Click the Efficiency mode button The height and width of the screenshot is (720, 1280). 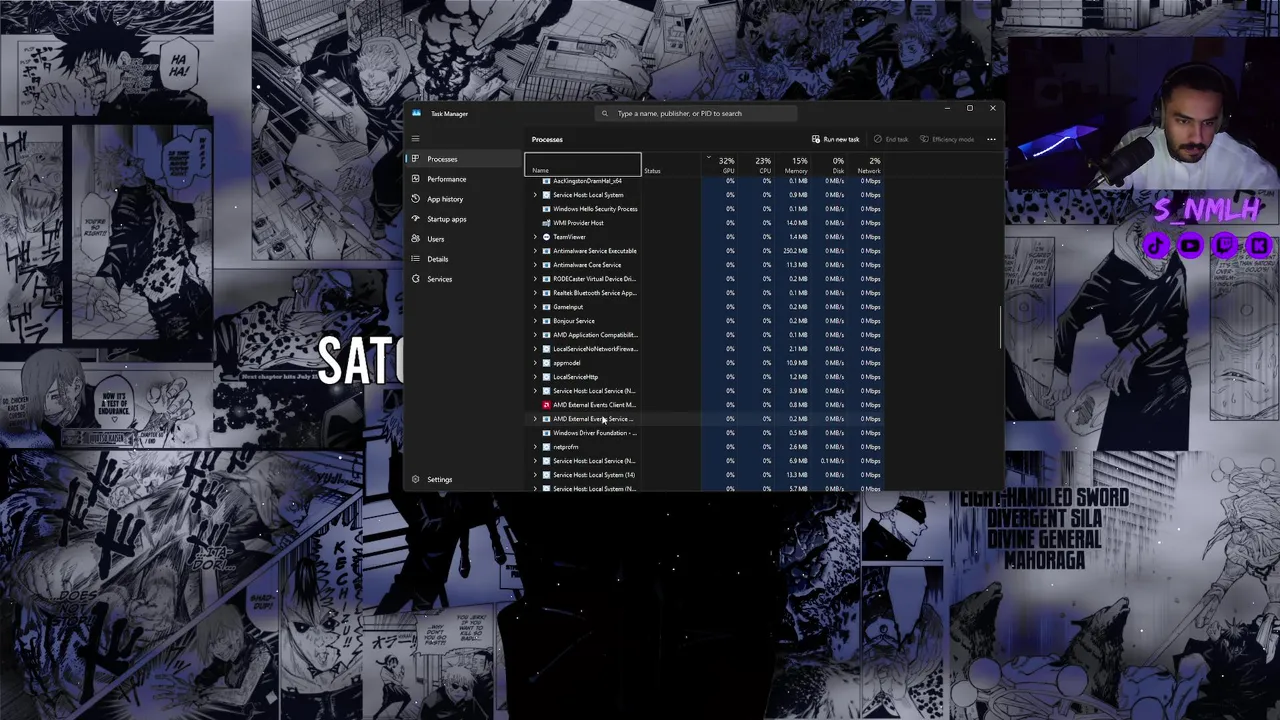947,139
